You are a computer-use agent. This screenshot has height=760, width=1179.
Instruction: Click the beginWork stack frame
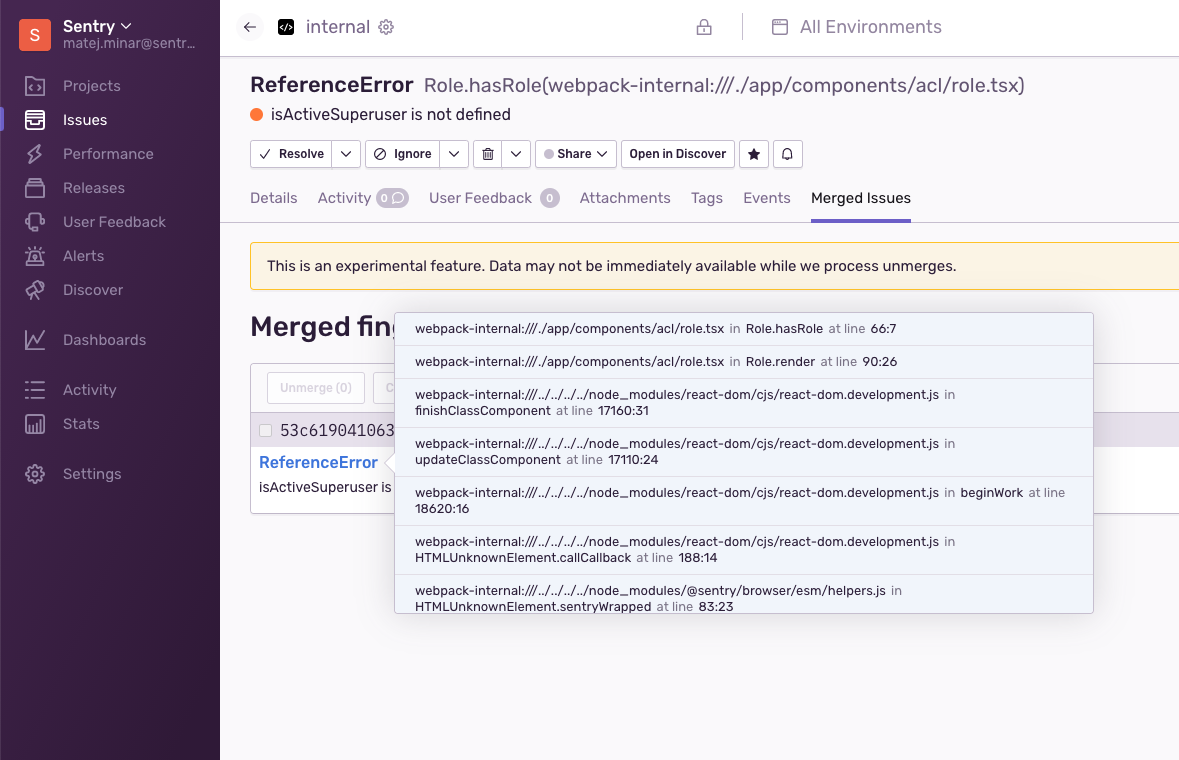(x=744, y=501)
